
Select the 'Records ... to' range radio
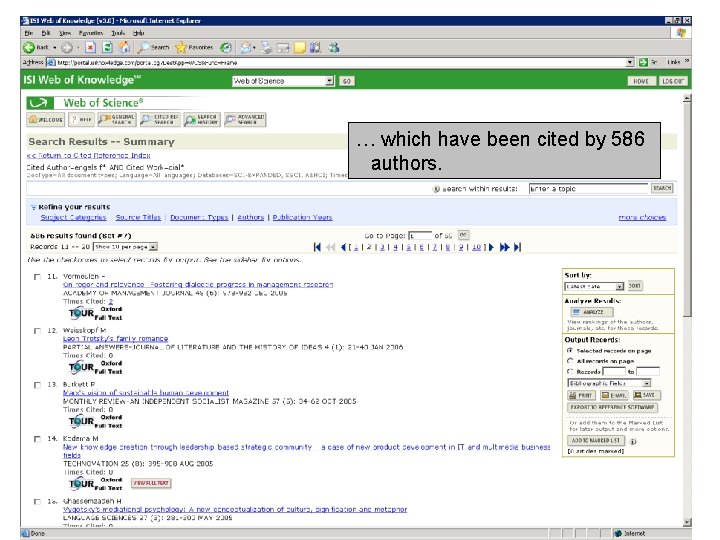click(570, 371)
